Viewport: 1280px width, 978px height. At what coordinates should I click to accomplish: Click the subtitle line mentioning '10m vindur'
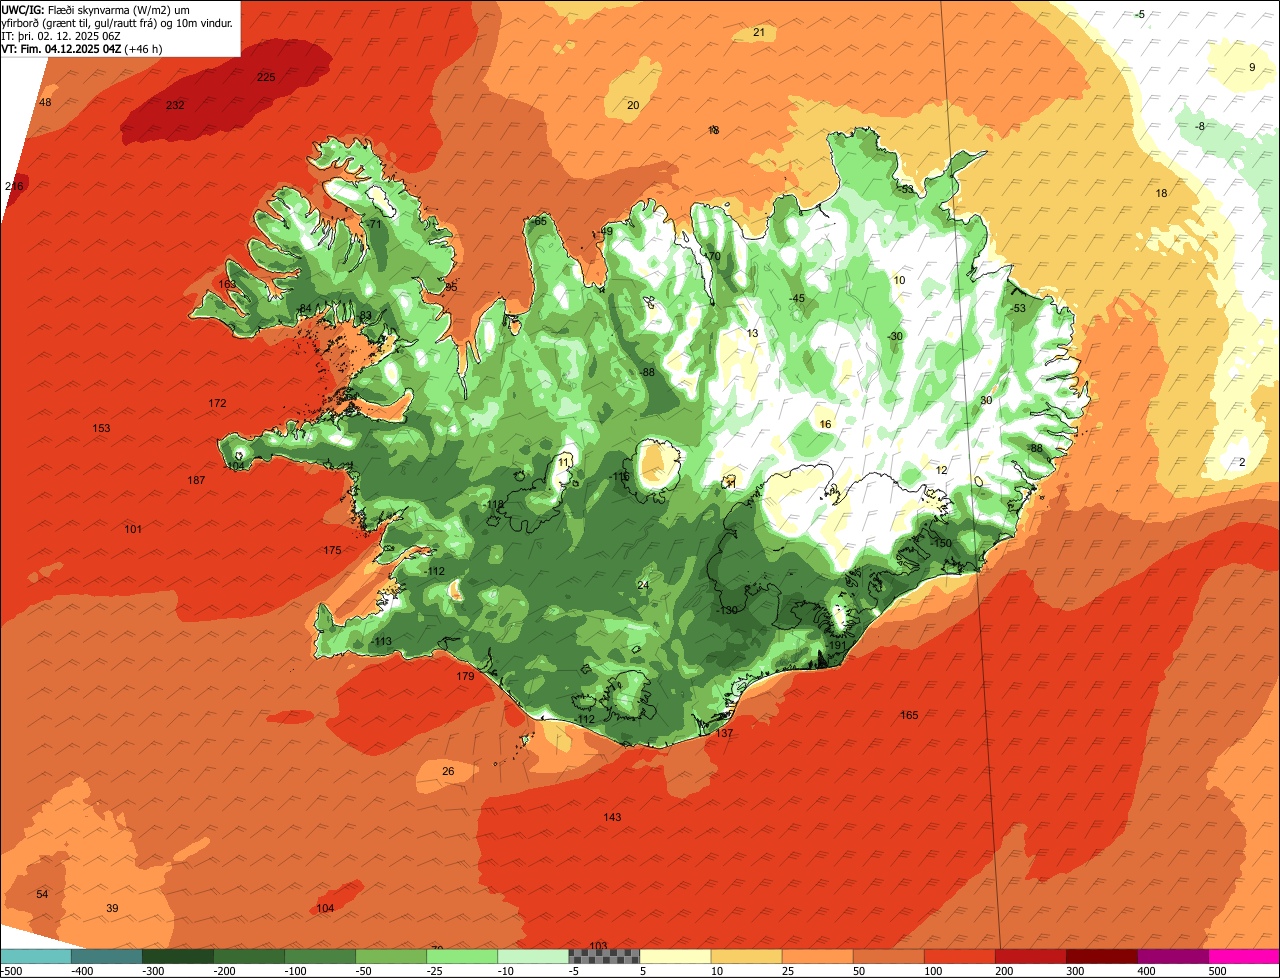coord(117,22)
